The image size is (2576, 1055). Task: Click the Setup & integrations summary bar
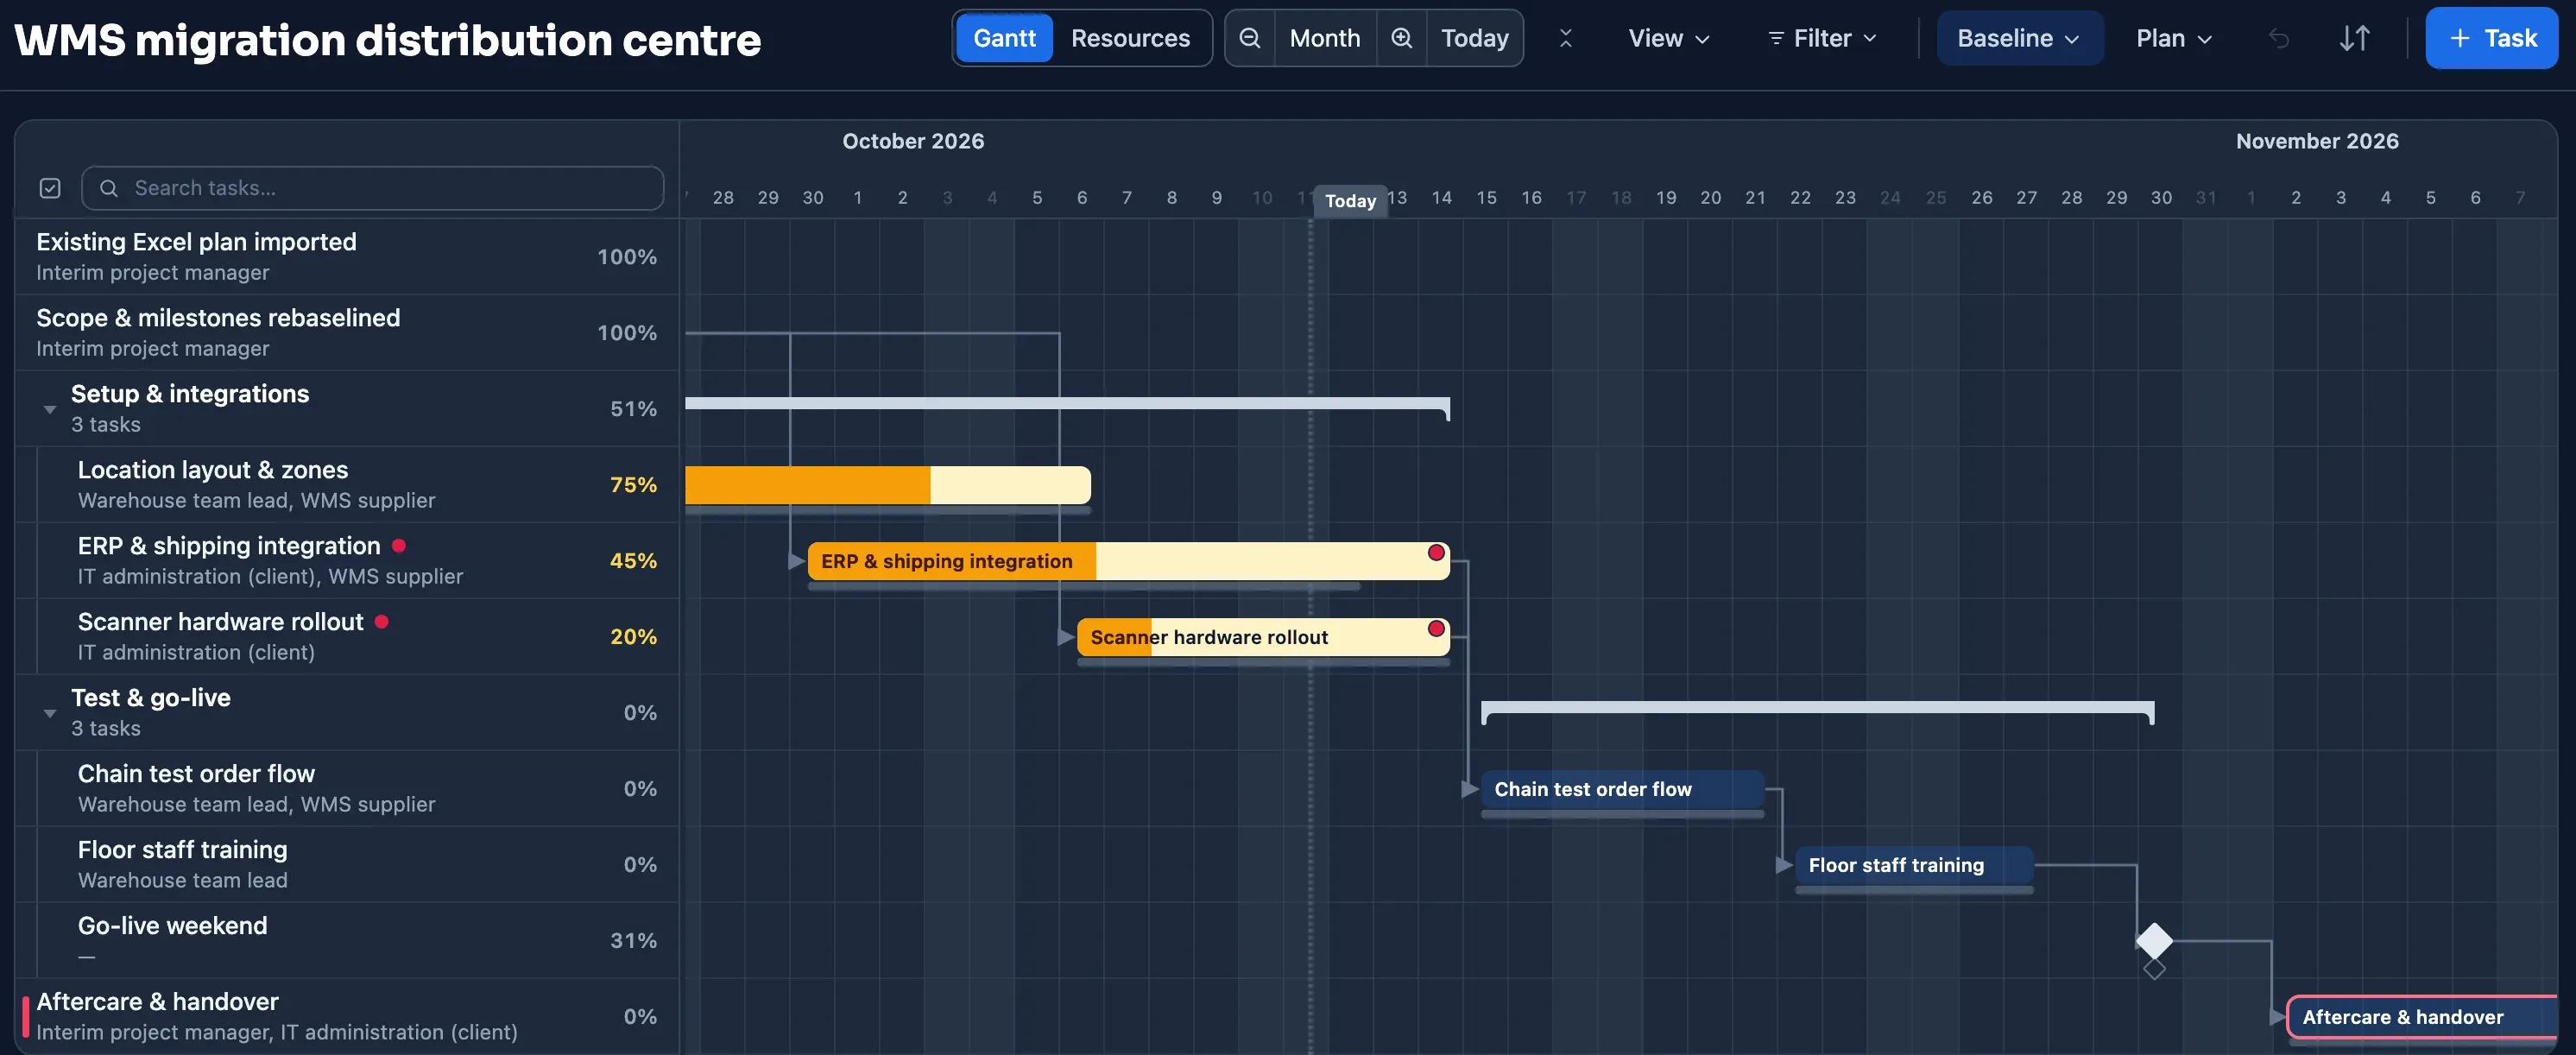point(1067,404)
